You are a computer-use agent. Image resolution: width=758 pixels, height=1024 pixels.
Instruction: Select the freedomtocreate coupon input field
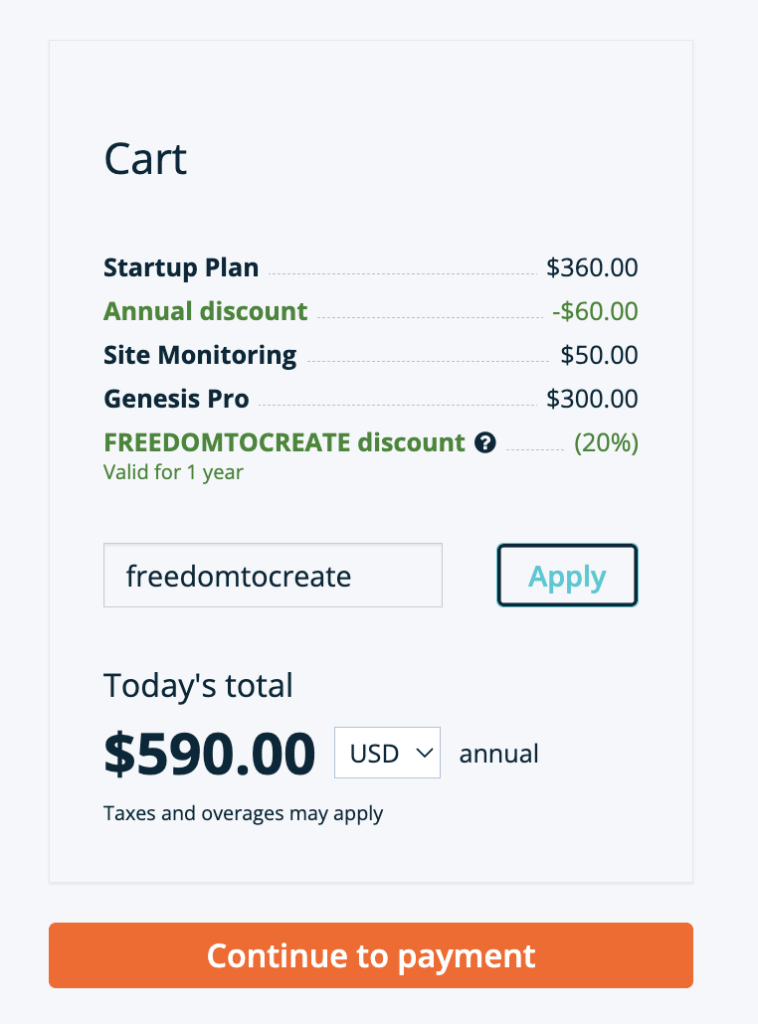[x=272, y=575]
